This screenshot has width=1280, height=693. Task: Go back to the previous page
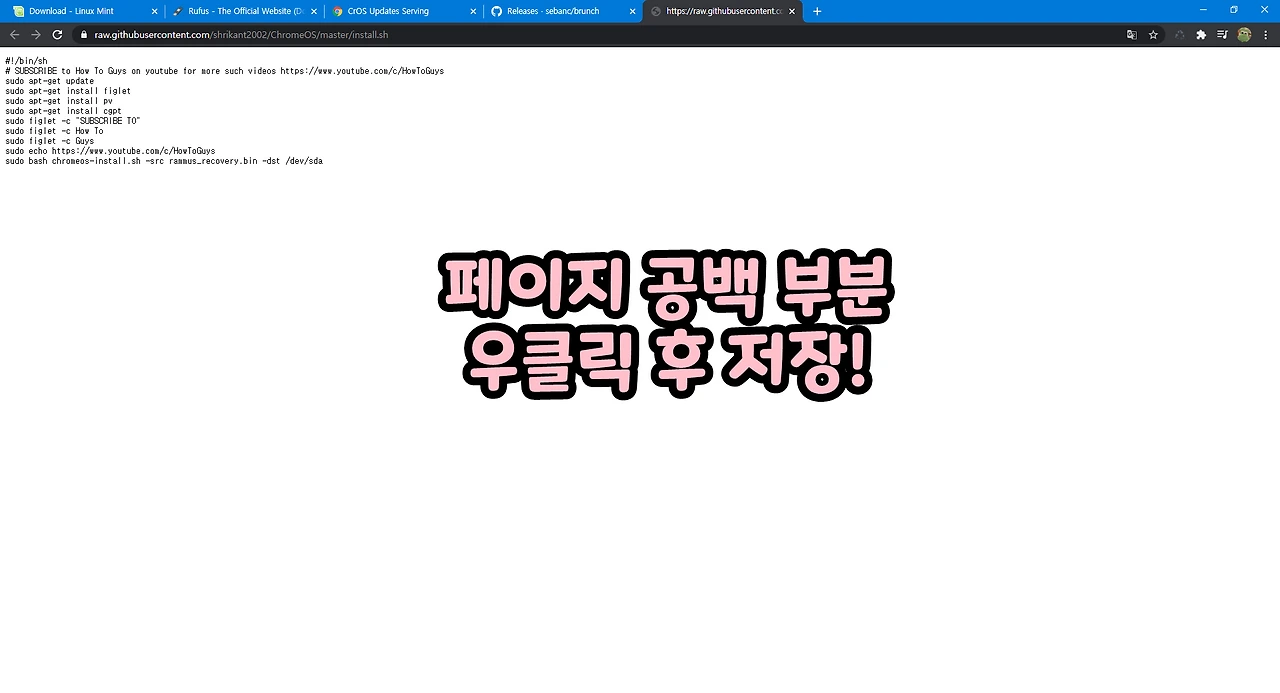click(14, 34)
